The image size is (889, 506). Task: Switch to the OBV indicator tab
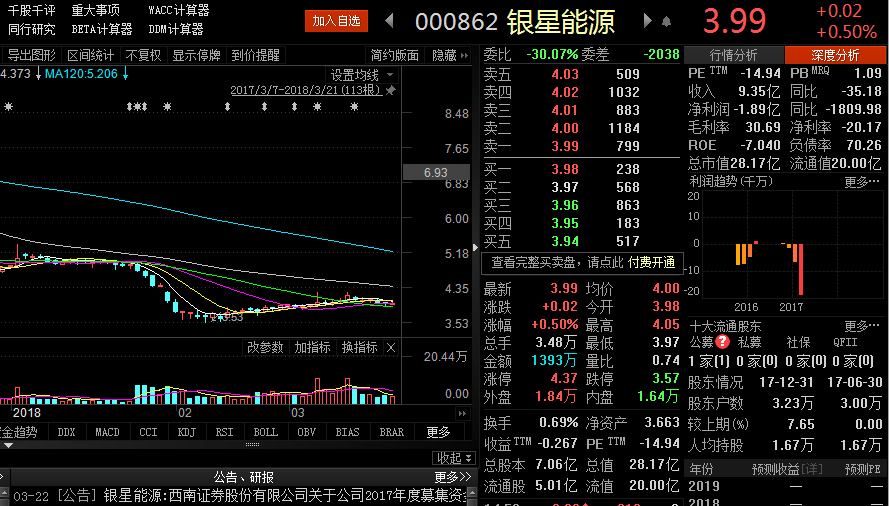[x=306, y=432]
